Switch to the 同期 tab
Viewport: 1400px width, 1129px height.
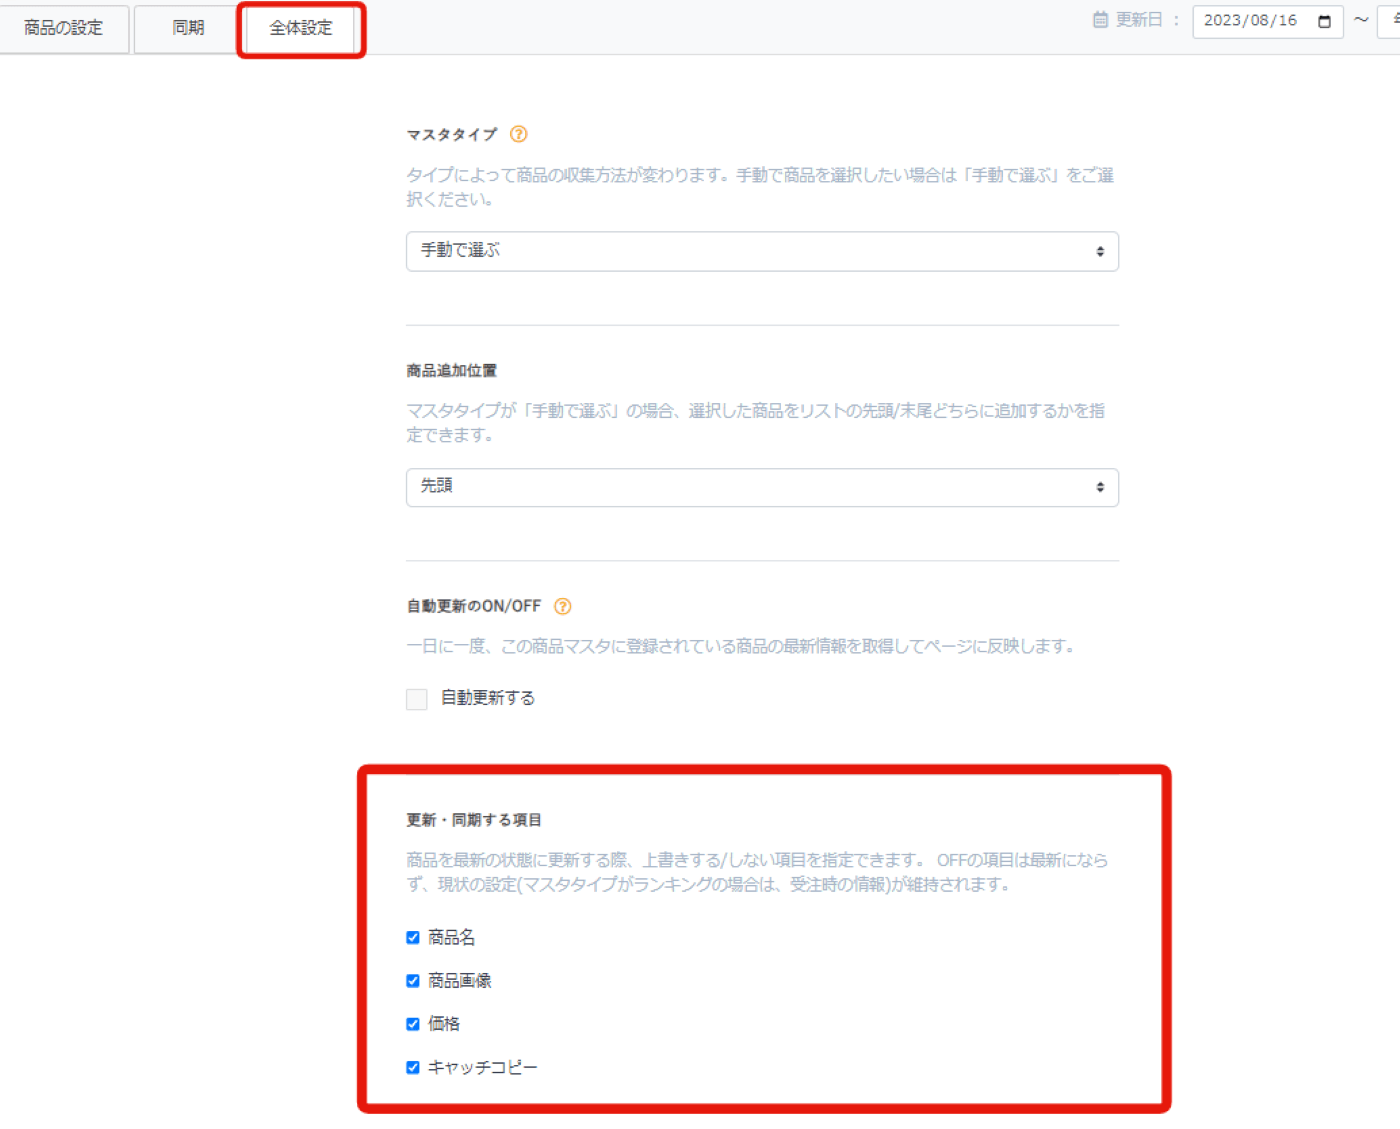pyautogui.click(x=188, y=28)
